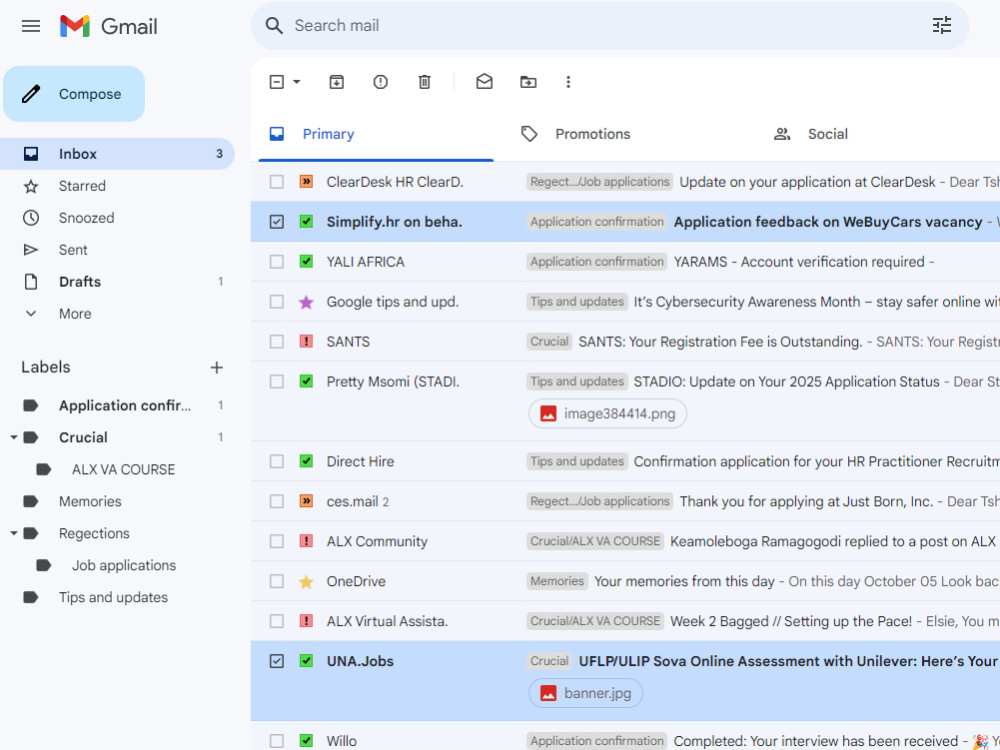Click red exclamation marker on ALX Community email
Image resolution: width=1000 pixels, height=750 pixels.
point(306,541)
